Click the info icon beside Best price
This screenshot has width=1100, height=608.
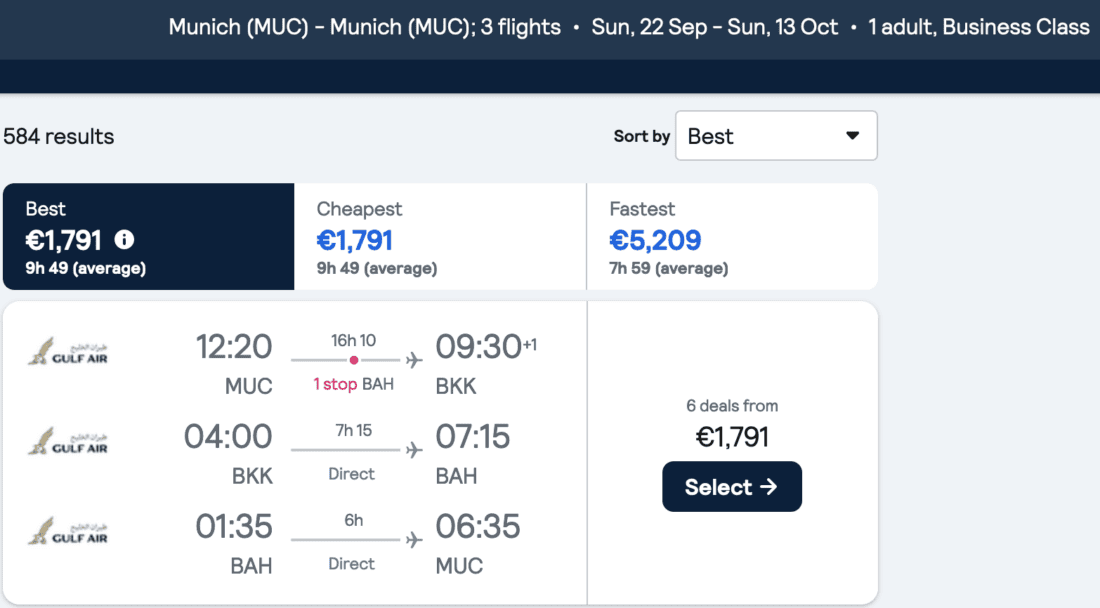[x=124, y=240]
